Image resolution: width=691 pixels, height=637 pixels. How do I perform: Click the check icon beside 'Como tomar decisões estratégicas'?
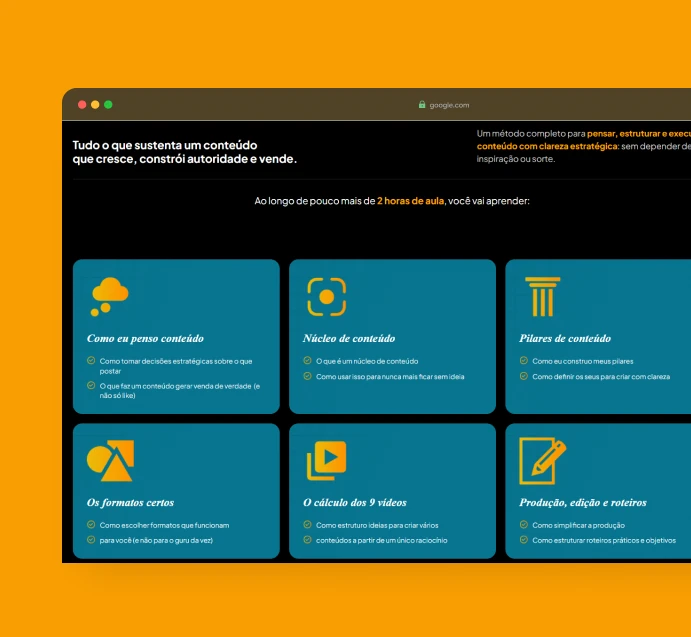[91, 361]
